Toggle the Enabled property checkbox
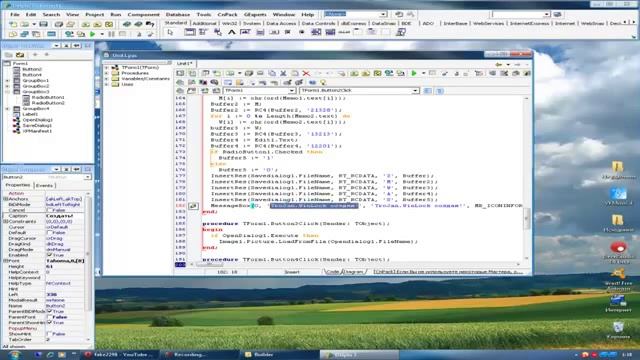This screenshot has width=640, height=360. pyautogui.click(x=49, y=255)
